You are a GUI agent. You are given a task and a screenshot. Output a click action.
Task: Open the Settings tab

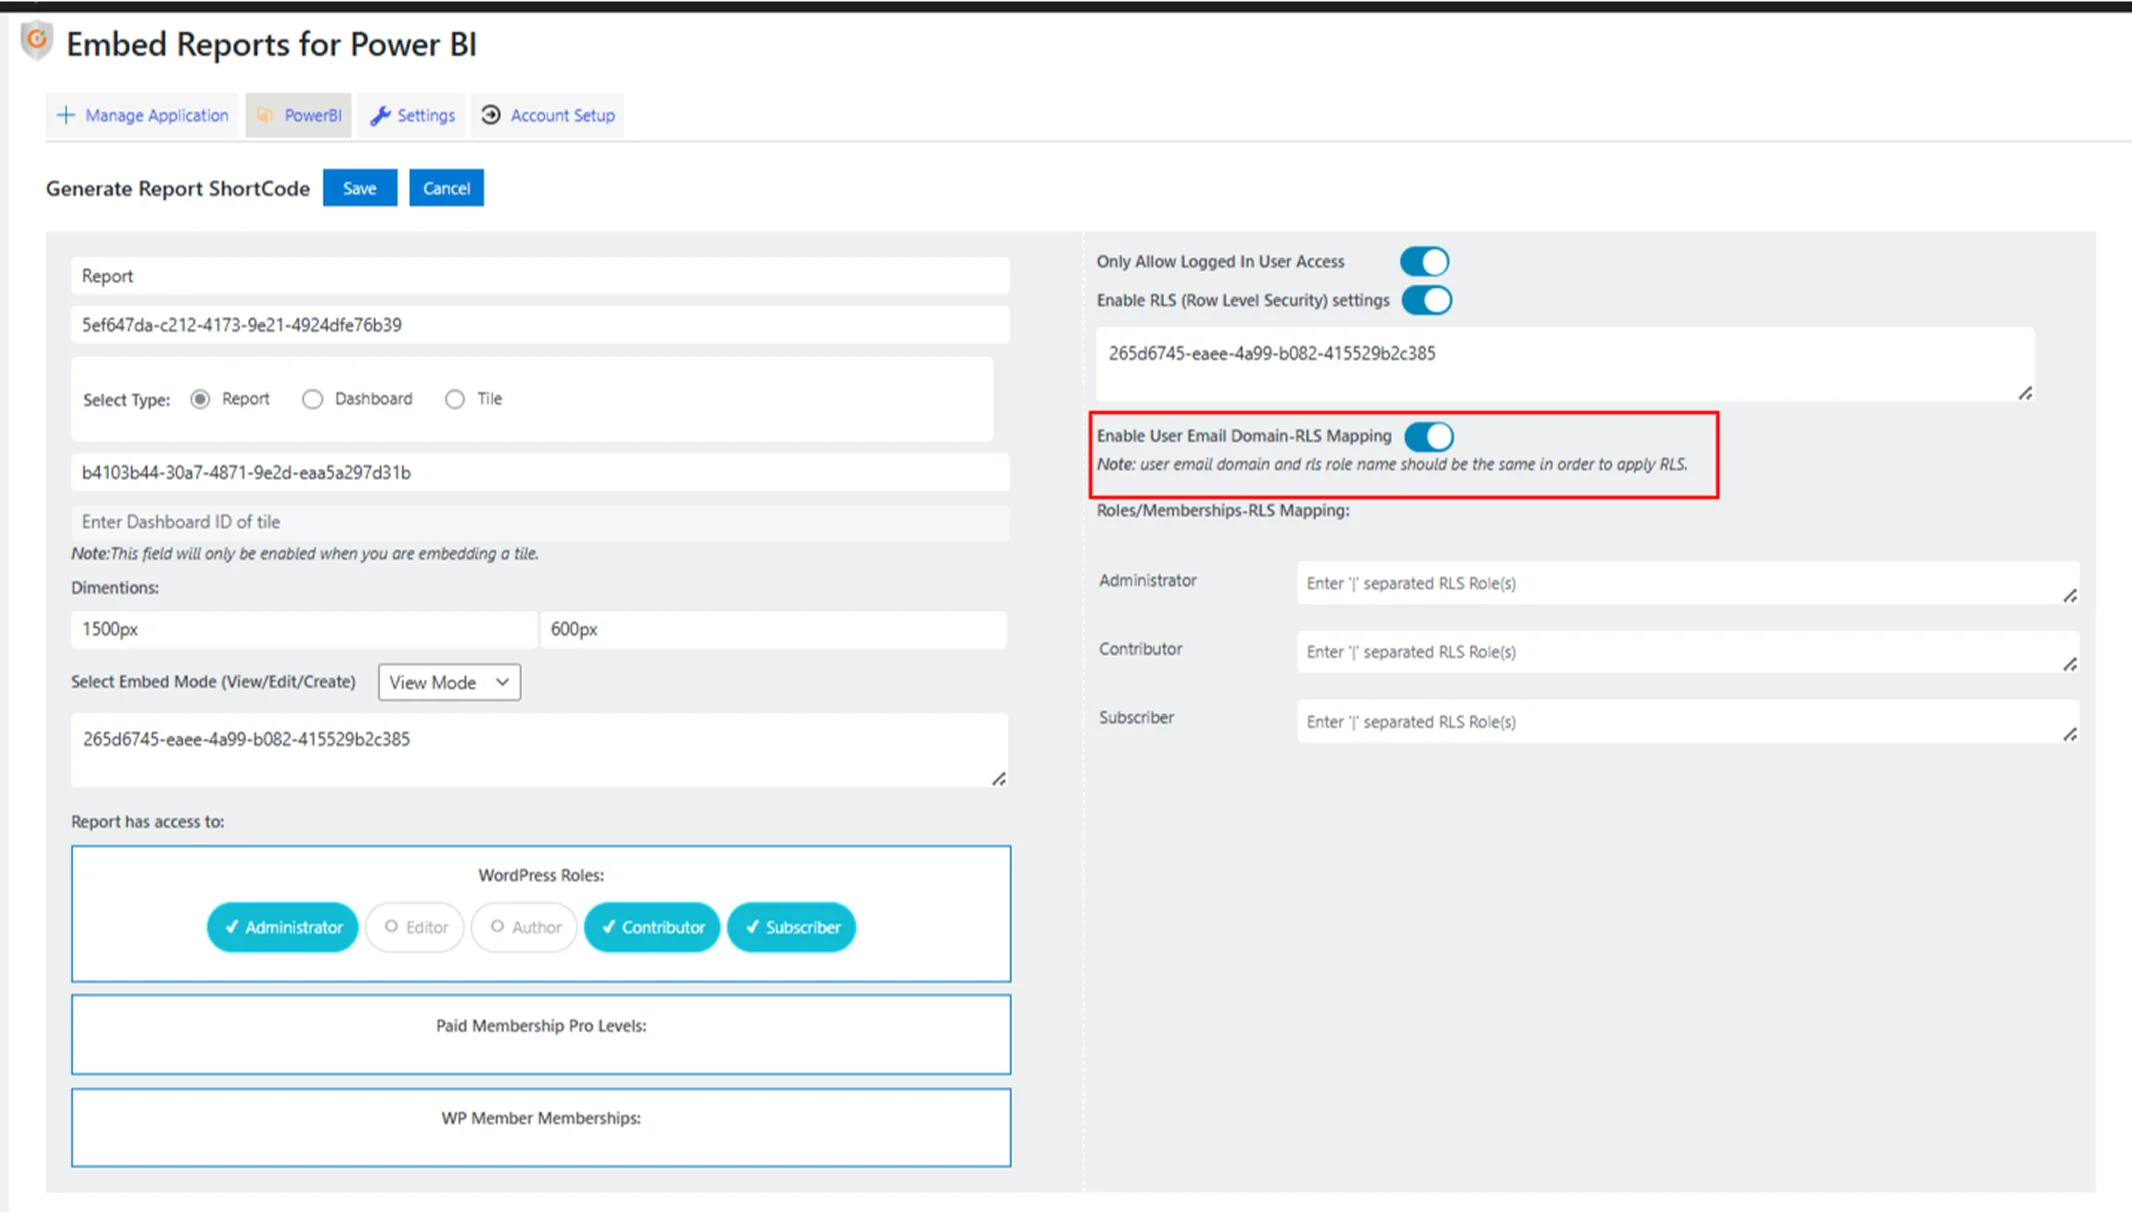(412, 115)
